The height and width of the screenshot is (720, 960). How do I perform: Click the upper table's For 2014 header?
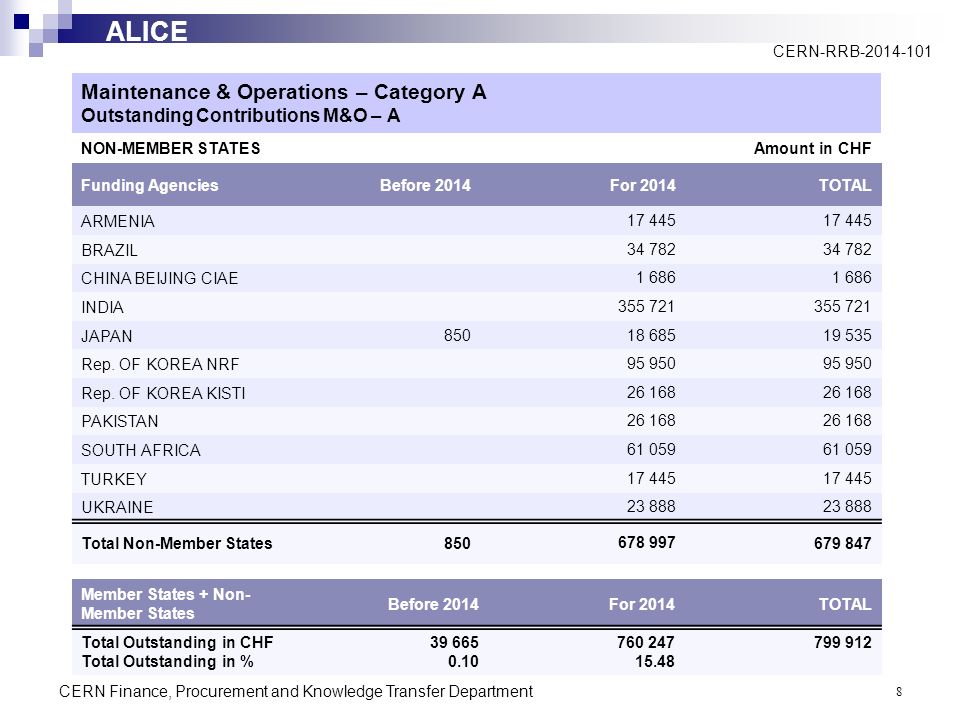[x=642, y=186]
